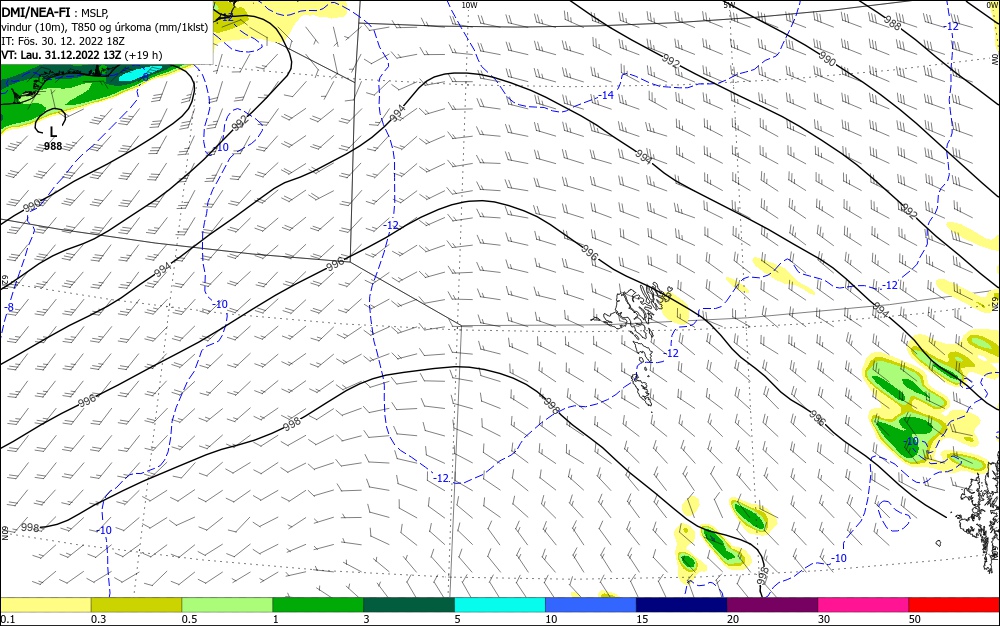Screen dimensions: 1000x626
Task: Click the '15' legend scale number
Action: [642, 619]
